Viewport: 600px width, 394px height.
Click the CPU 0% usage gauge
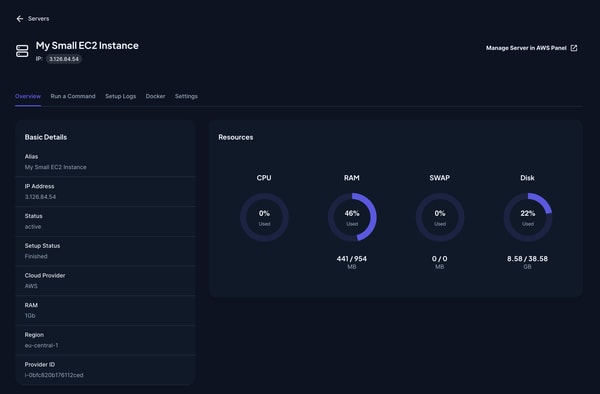264,217
